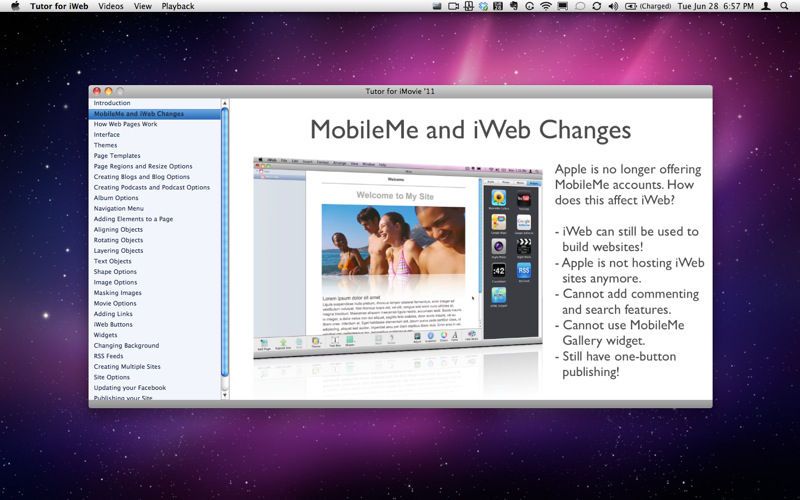Select the Site Options lesson
Image resolution: width=800 pixels, height=500 pixels.
point(155,378)
